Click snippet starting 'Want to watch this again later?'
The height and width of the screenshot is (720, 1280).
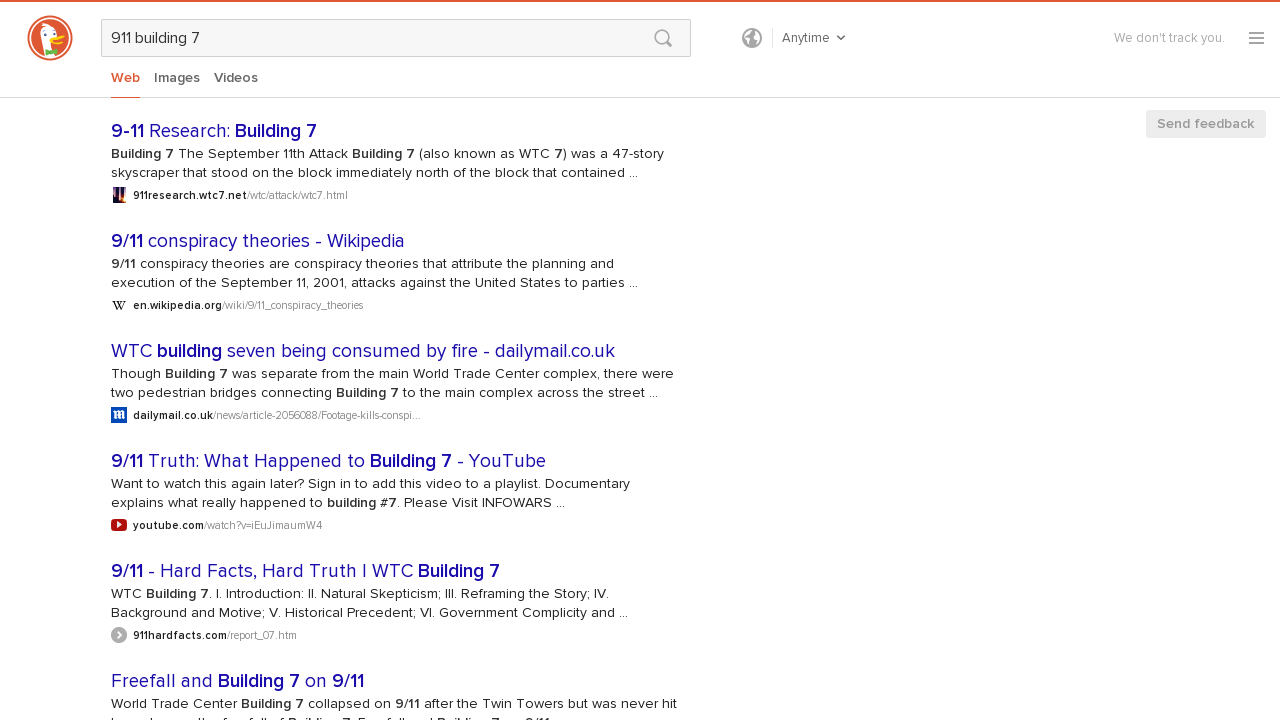click(370, 493)
